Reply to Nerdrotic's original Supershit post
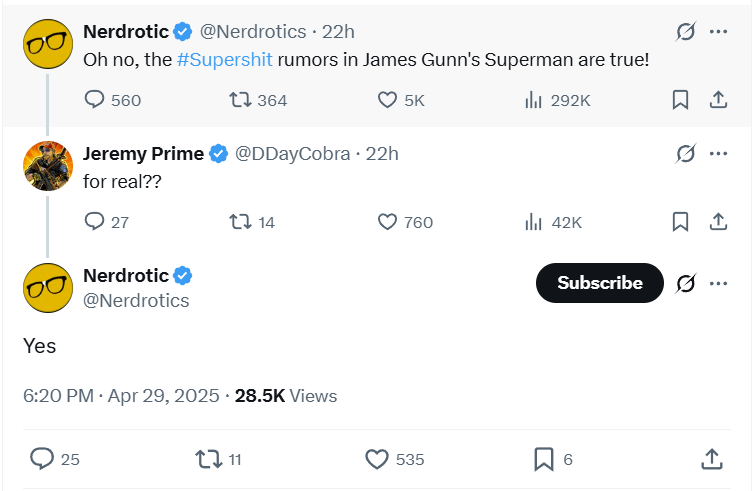Screen dimensions: 756x491 point(95,100)
